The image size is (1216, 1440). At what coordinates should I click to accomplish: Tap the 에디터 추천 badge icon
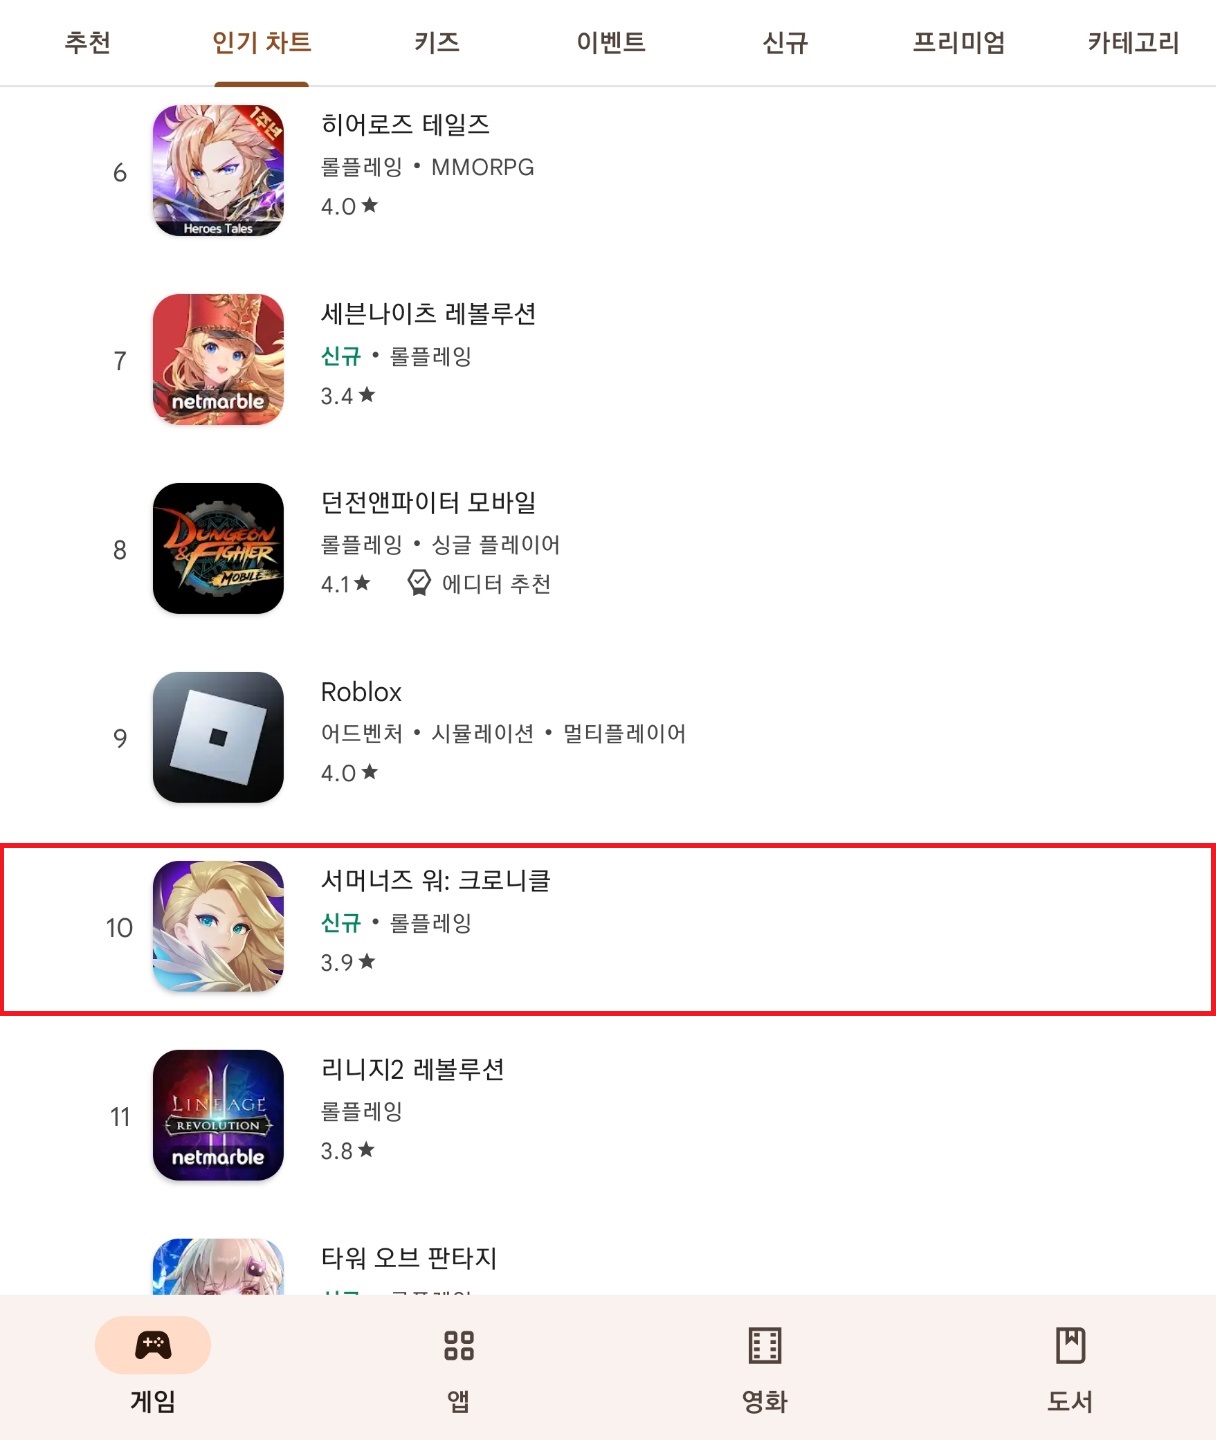(x=419, y=583)
